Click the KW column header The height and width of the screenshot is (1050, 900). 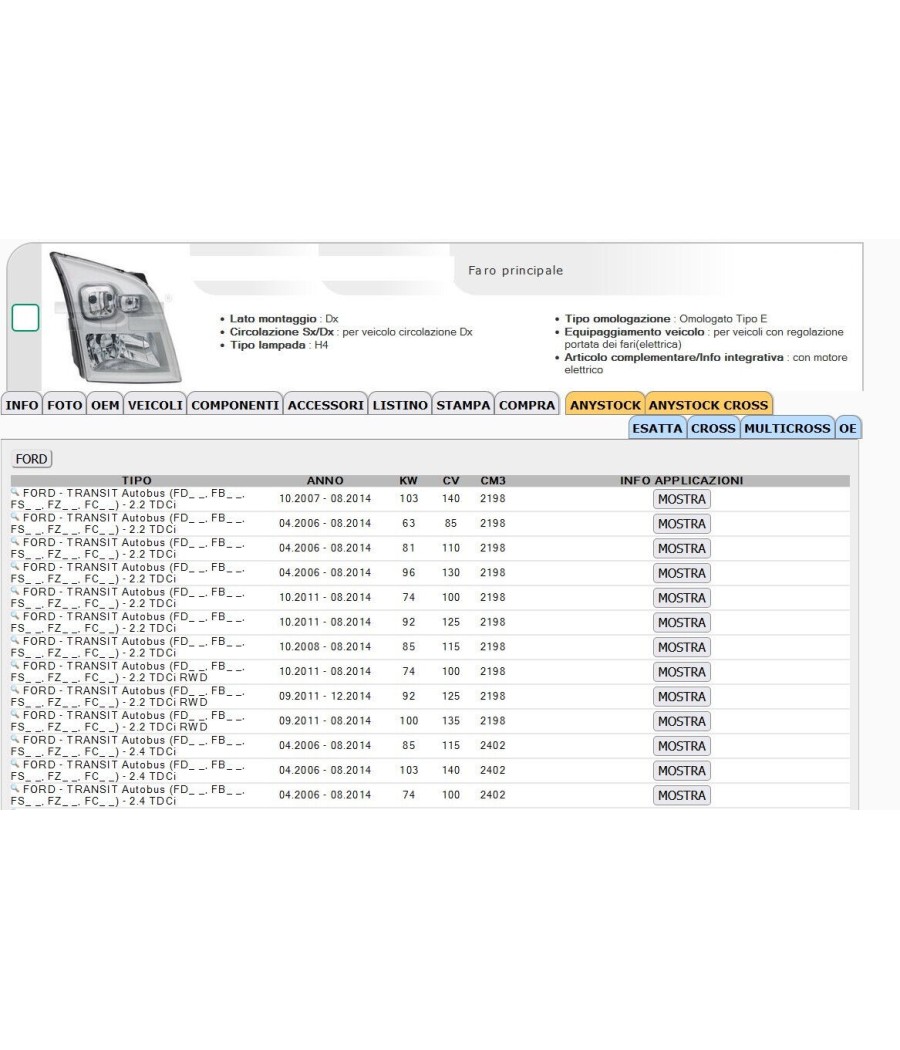pyautogui.click(x=408, y=481)
